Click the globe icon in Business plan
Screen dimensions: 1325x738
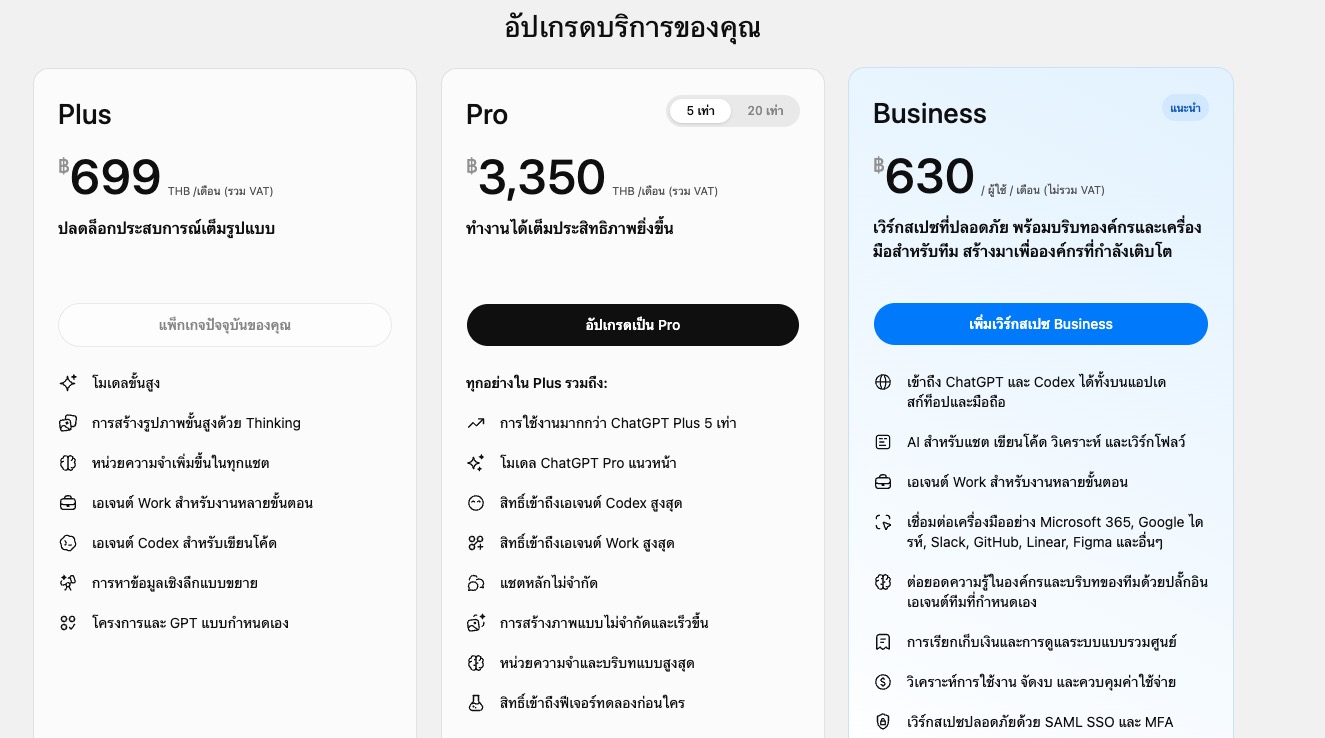point(883,382)
